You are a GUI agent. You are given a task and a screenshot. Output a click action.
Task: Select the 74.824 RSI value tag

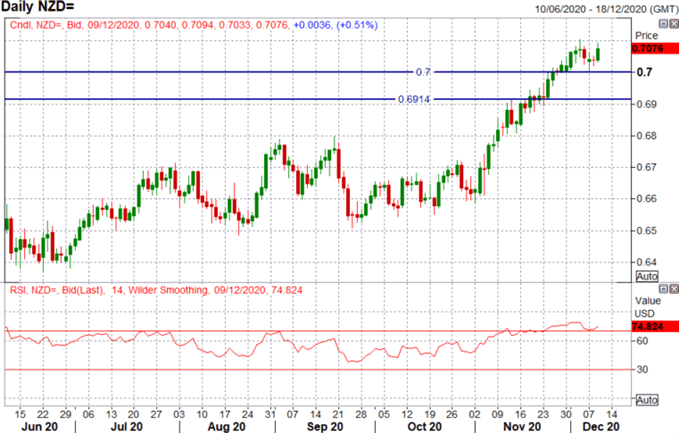pyautogui.click(x=655, y=326)
